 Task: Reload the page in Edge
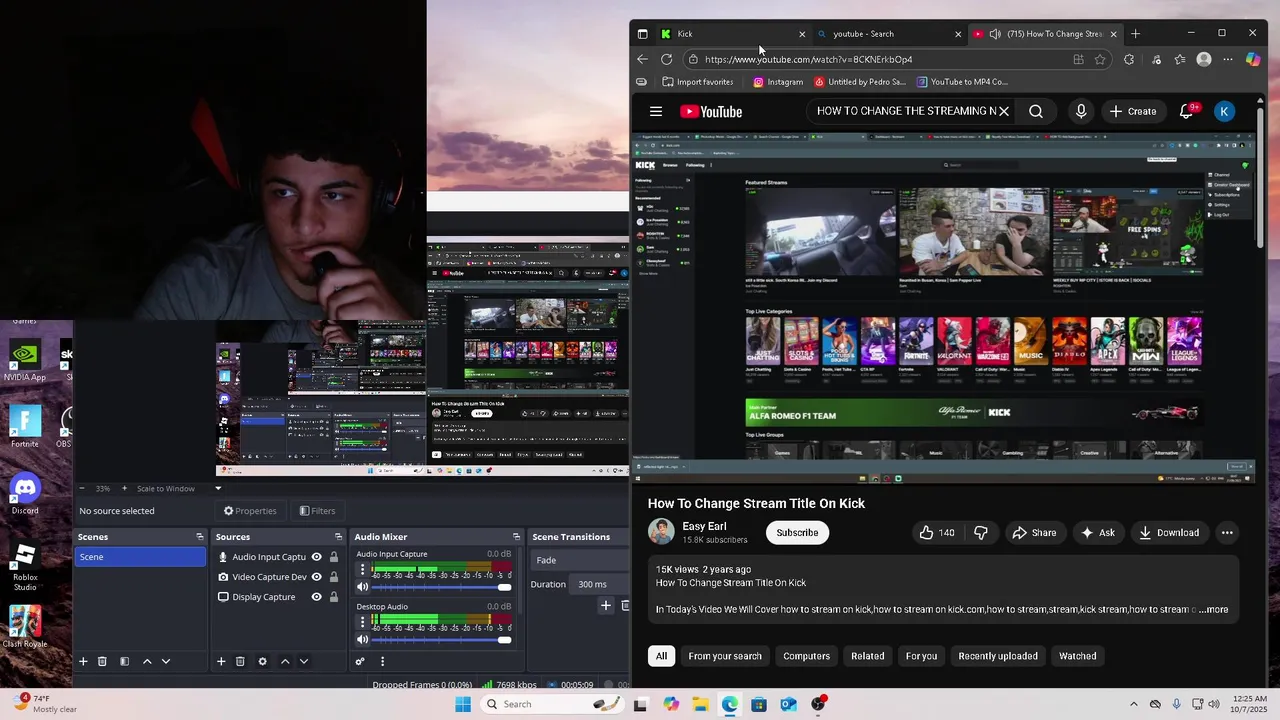667,59
